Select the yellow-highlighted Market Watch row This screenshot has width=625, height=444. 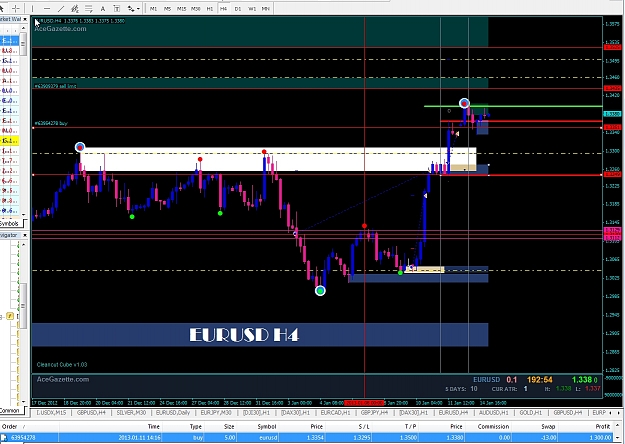(x=10, y=141)
